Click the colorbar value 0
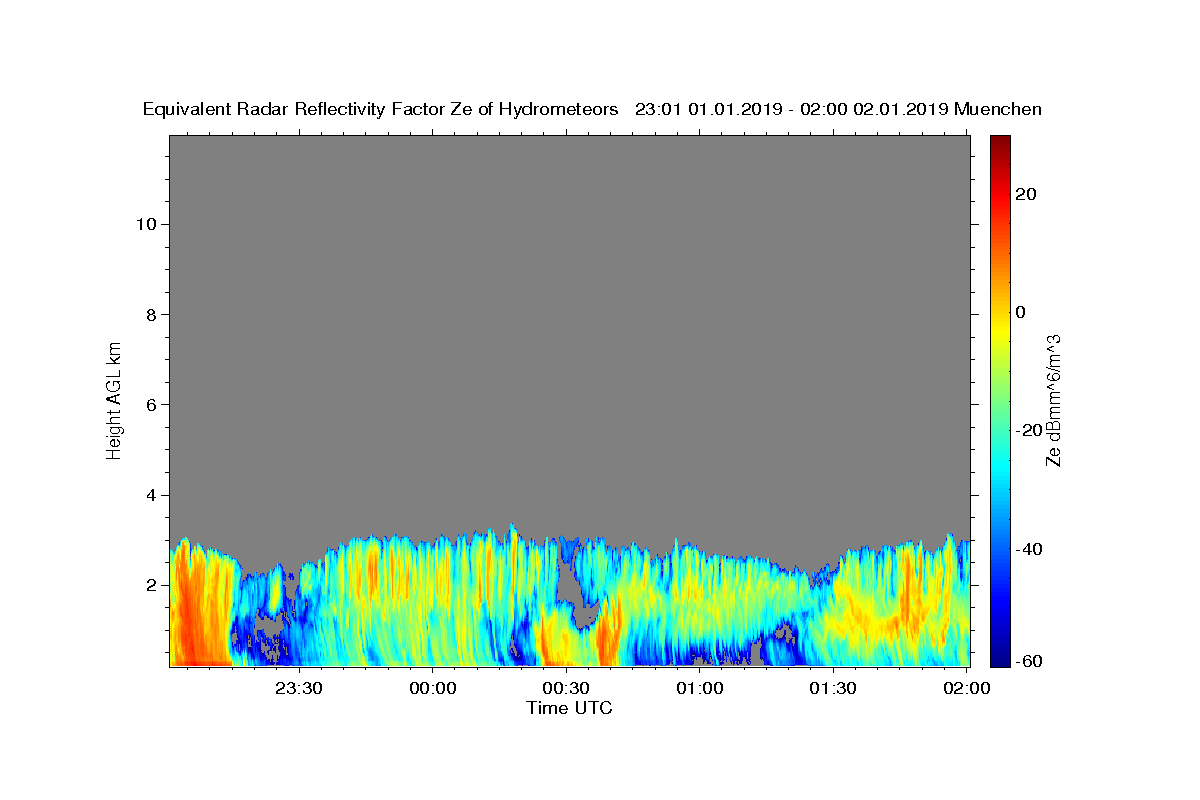 coord(1021,312)
